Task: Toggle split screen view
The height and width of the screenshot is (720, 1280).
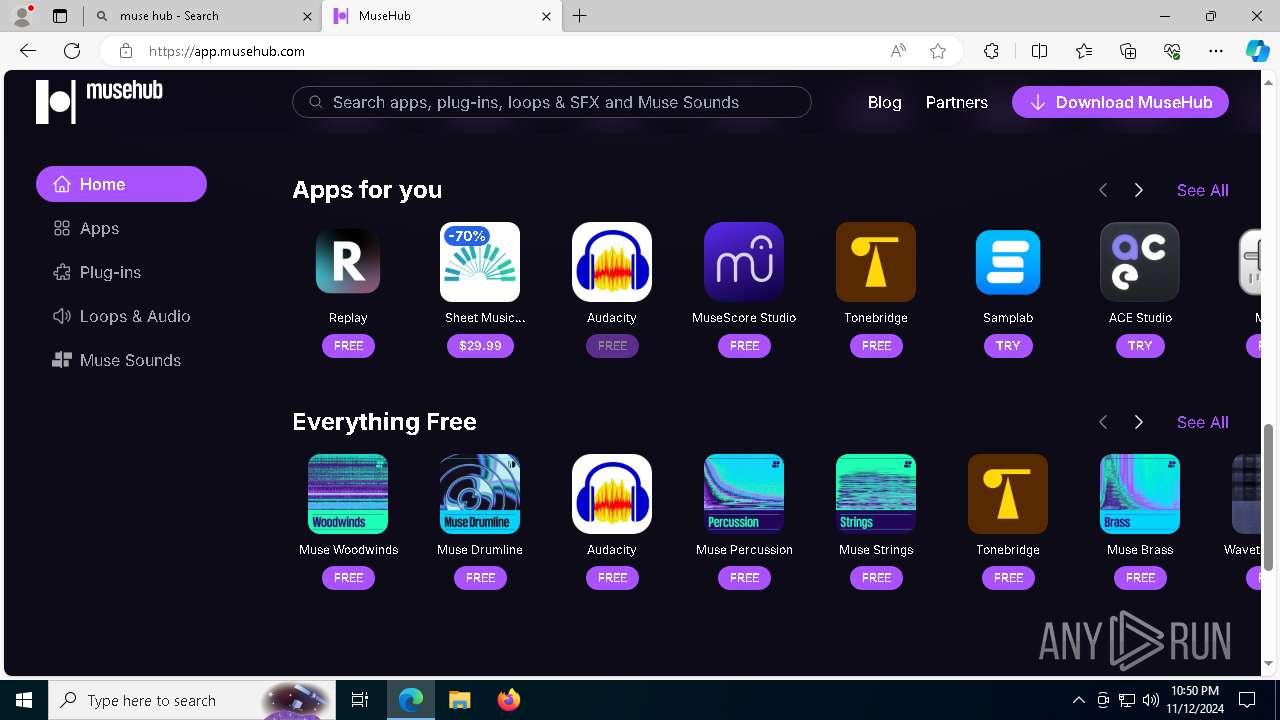Action: tap(1039, 51)
